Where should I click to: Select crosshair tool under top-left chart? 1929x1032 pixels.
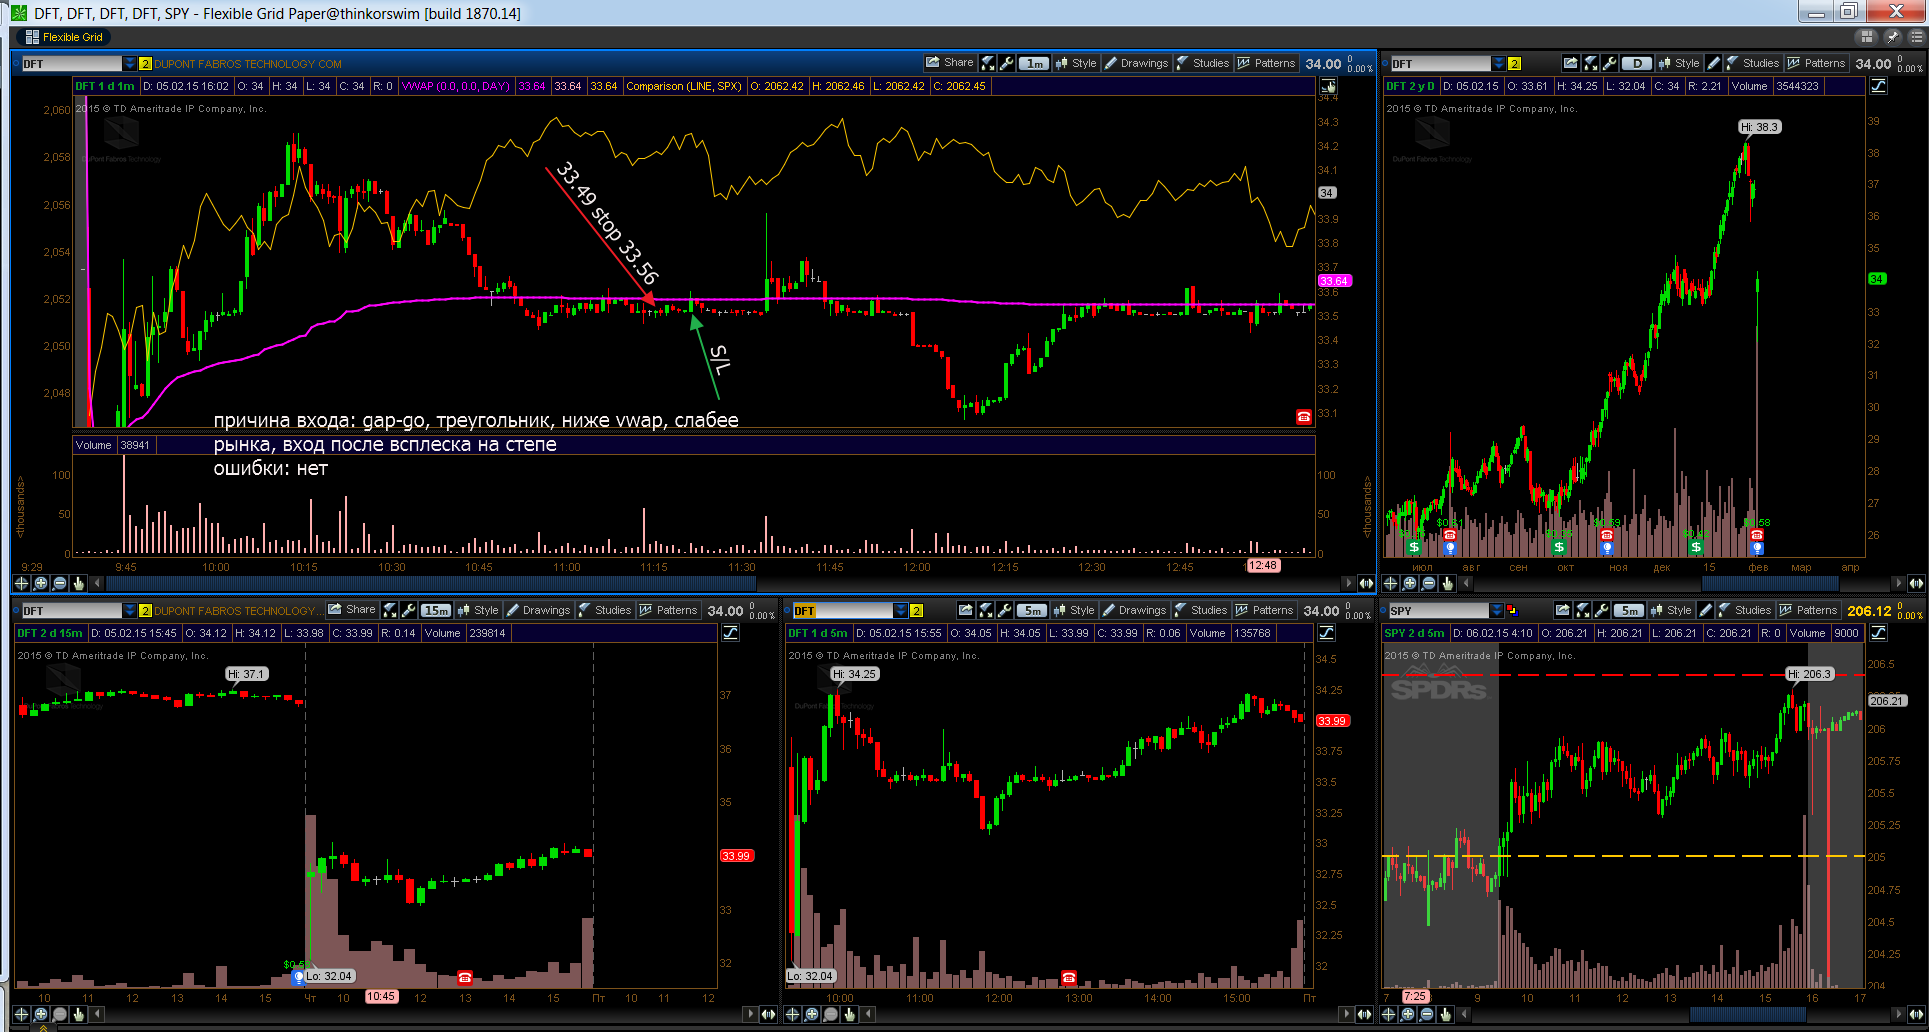[x=21, y=583]
